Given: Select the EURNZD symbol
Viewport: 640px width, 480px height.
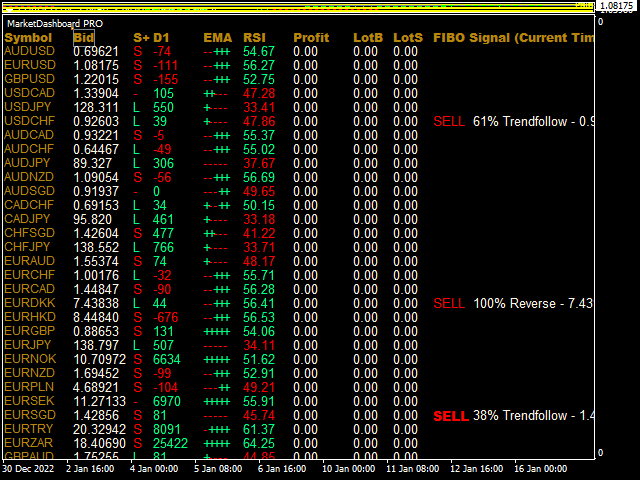Looking at the screenshot, I should tap(29, 373).
